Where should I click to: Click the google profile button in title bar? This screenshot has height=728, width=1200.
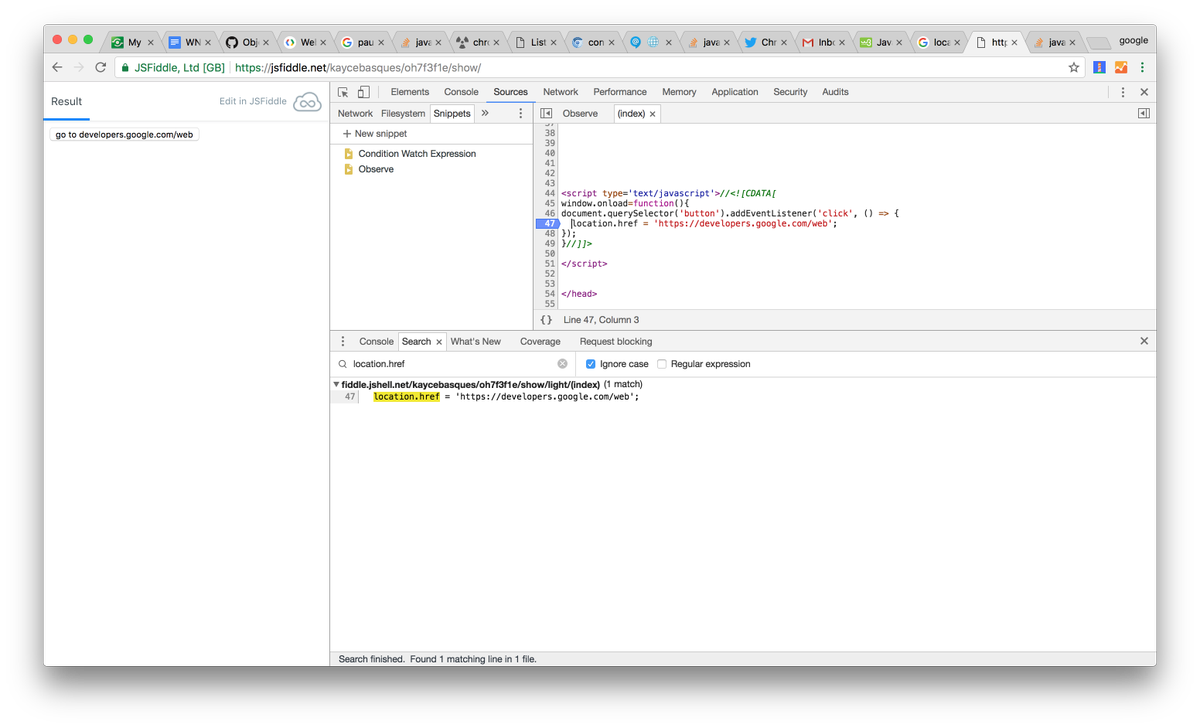pyautogui.click(x=1133, y=41)
